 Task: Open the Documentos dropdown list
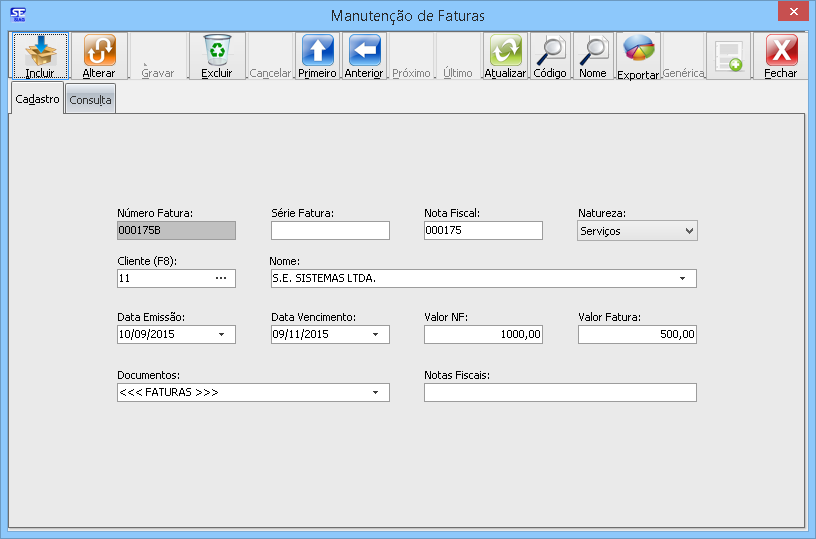(x=375, y=393)
